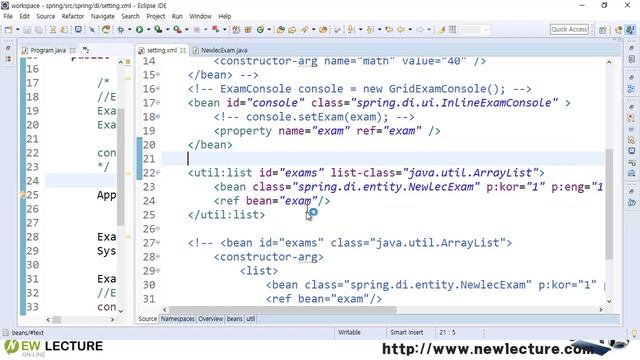
Task: Expand the Run history dropdown arrow
Action: 148,29
